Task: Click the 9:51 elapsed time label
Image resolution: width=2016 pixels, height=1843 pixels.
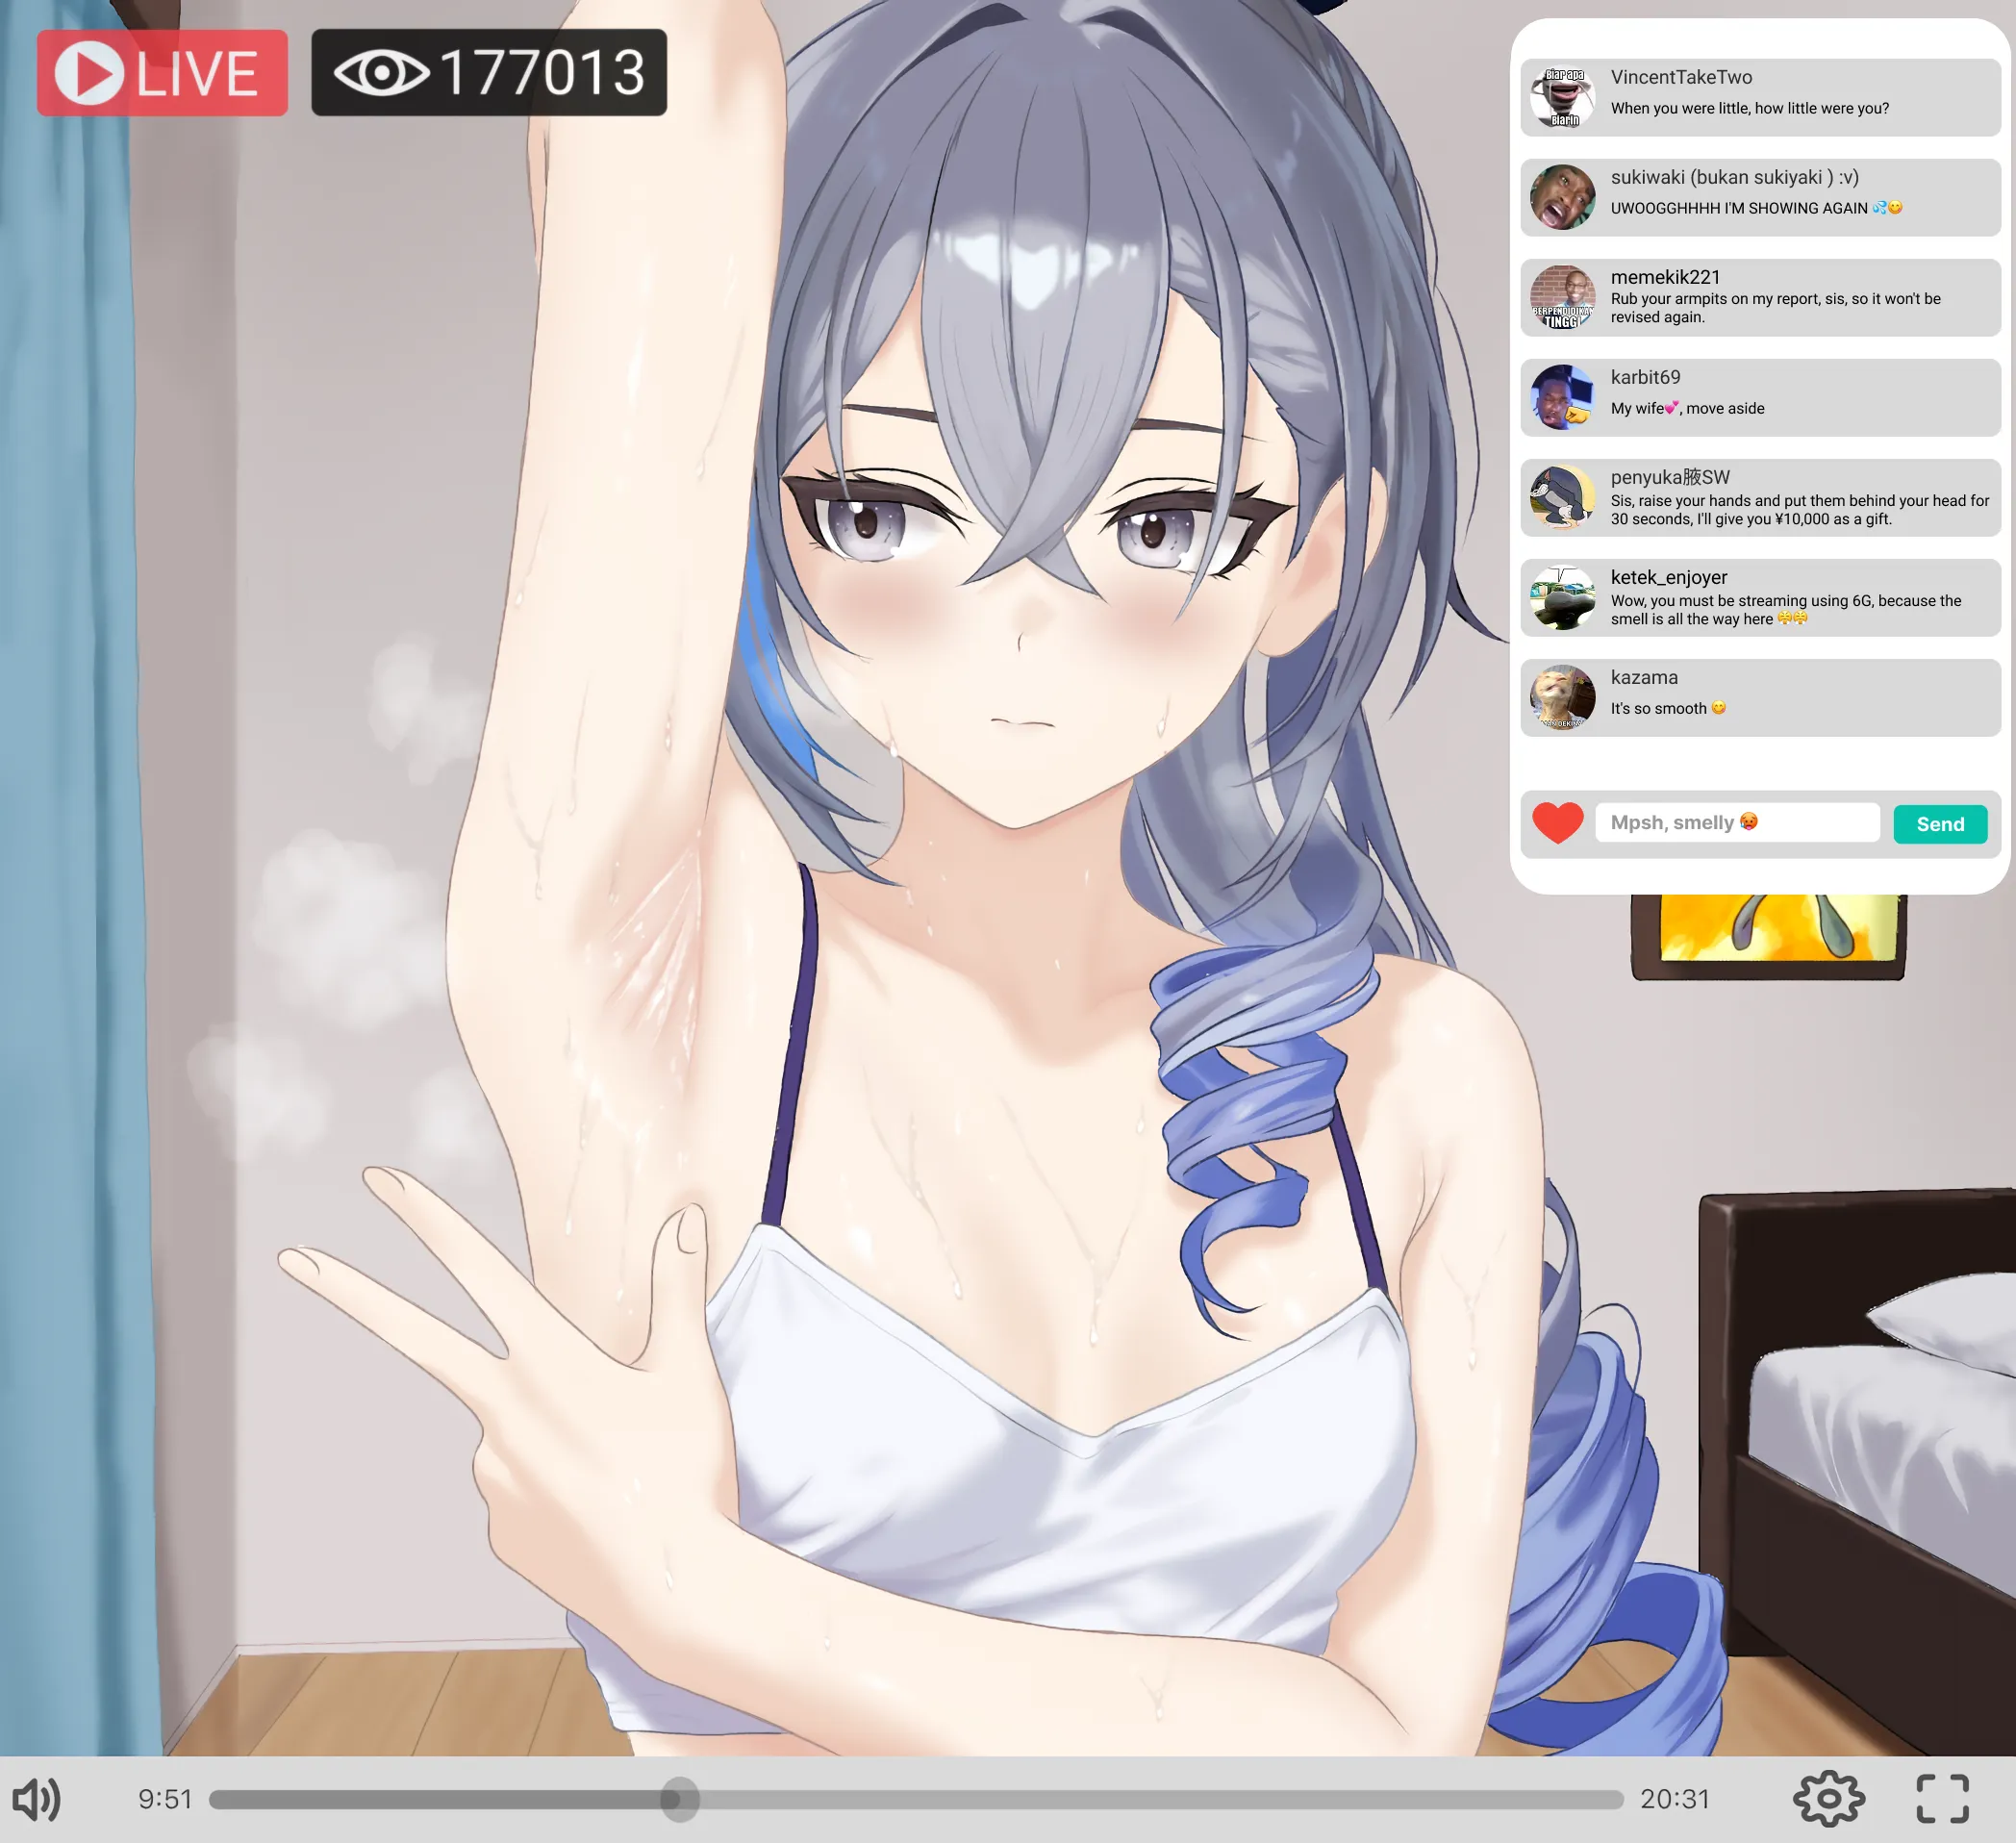Action: [165, 1799]
